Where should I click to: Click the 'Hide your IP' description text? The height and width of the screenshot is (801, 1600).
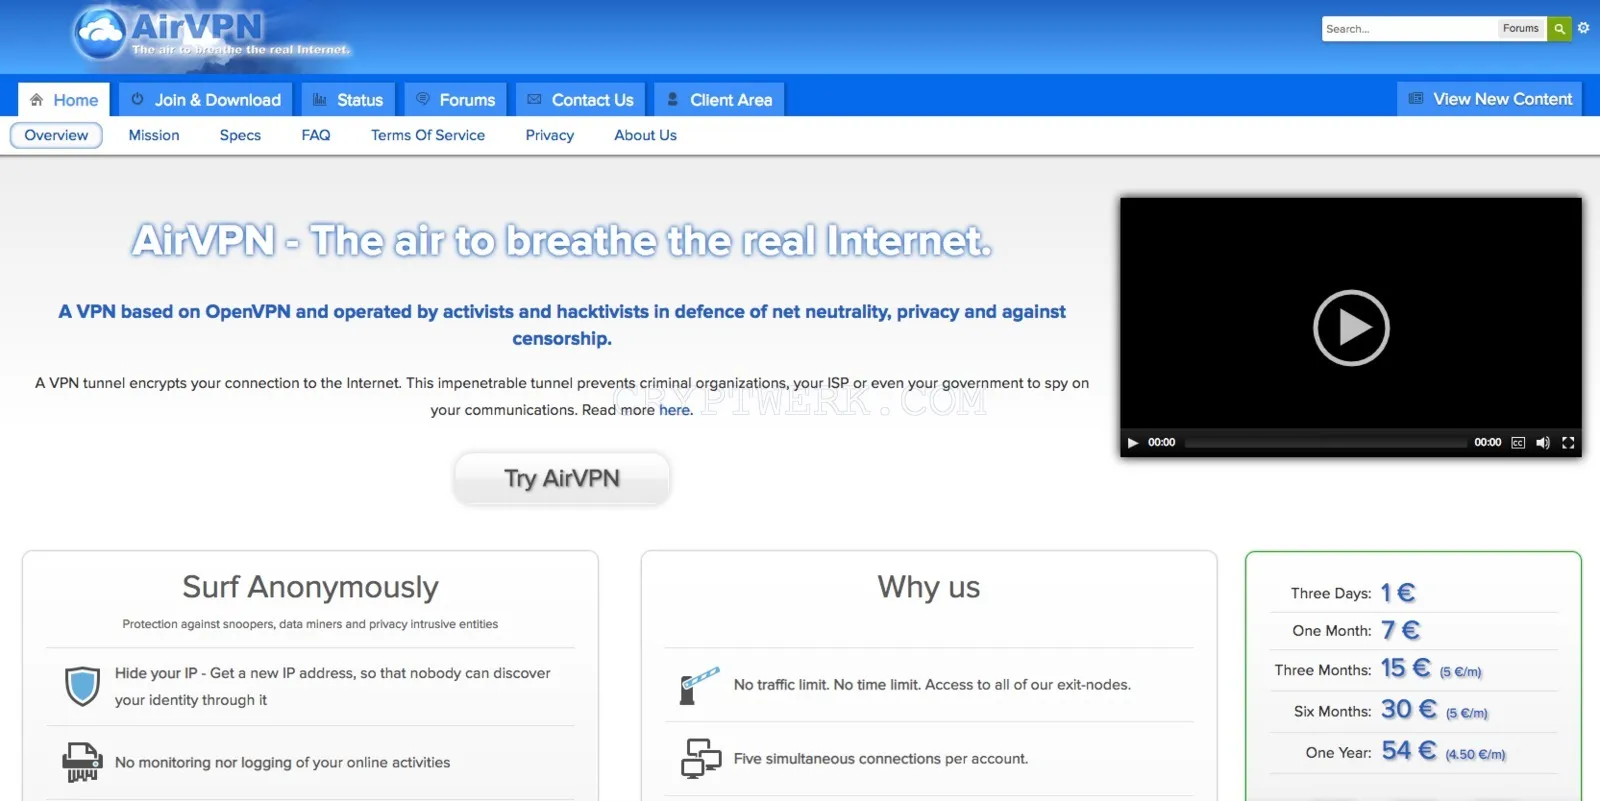[333, 686]
